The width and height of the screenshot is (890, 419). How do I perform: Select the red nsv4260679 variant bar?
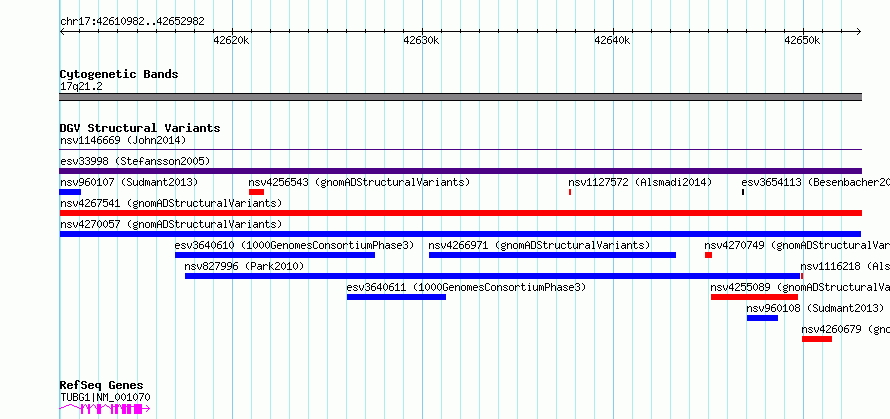pos(817,339)
